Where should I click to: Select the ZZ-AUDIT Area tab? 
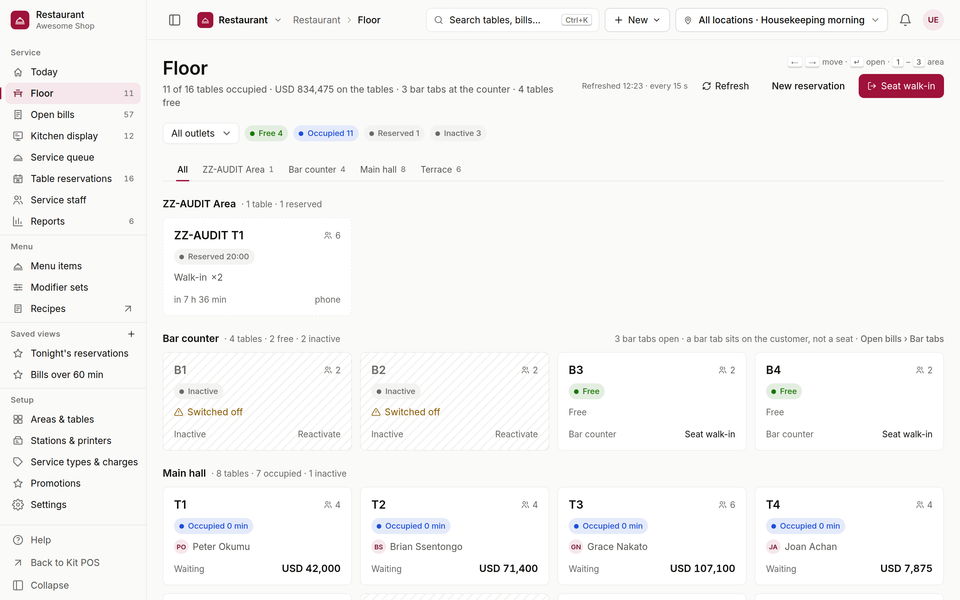(x=238, y=170)
